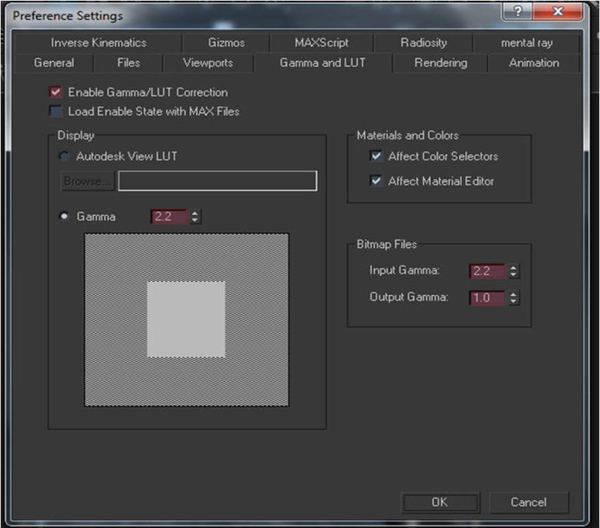Click the gamma calibration preview square
Viewport: 600px width, 528px height.
click(187, 320)
